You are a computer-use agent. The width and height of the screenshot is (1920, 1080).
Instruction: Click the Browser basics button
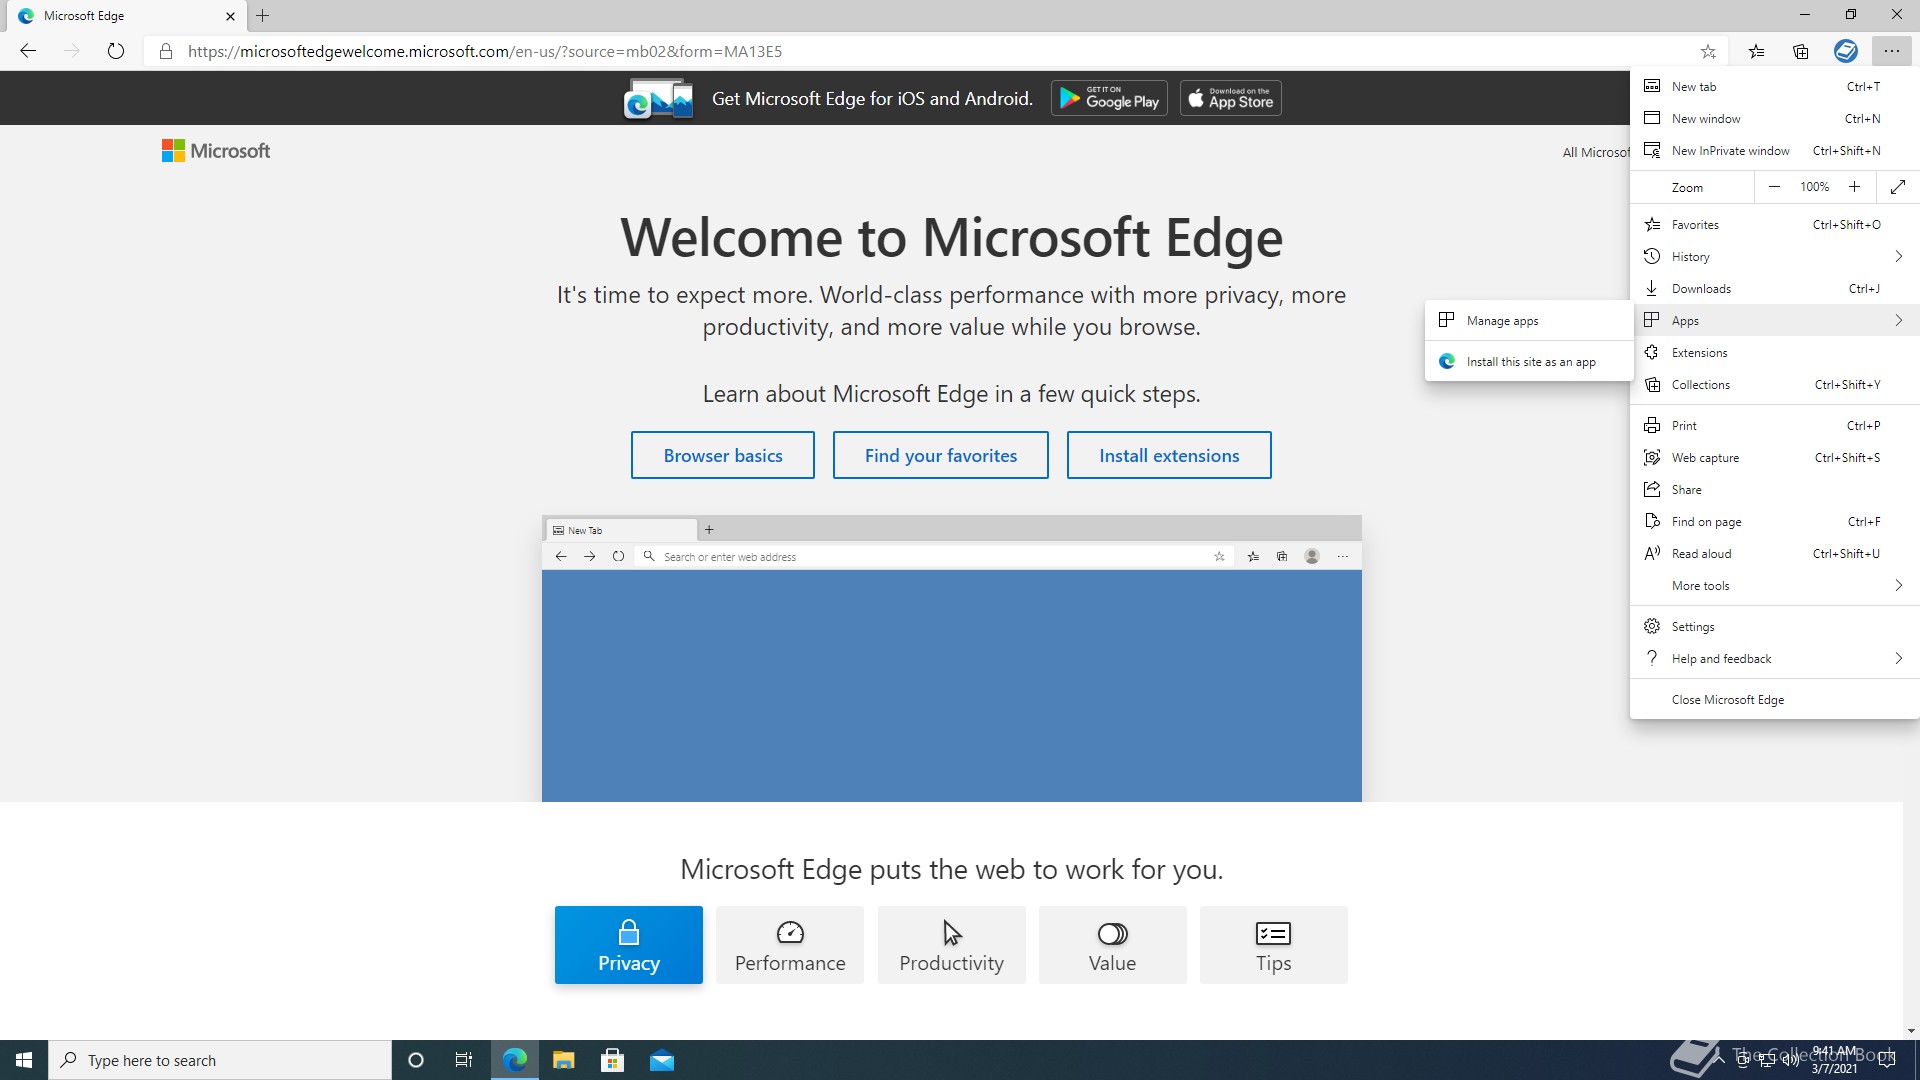pos(723,455)
